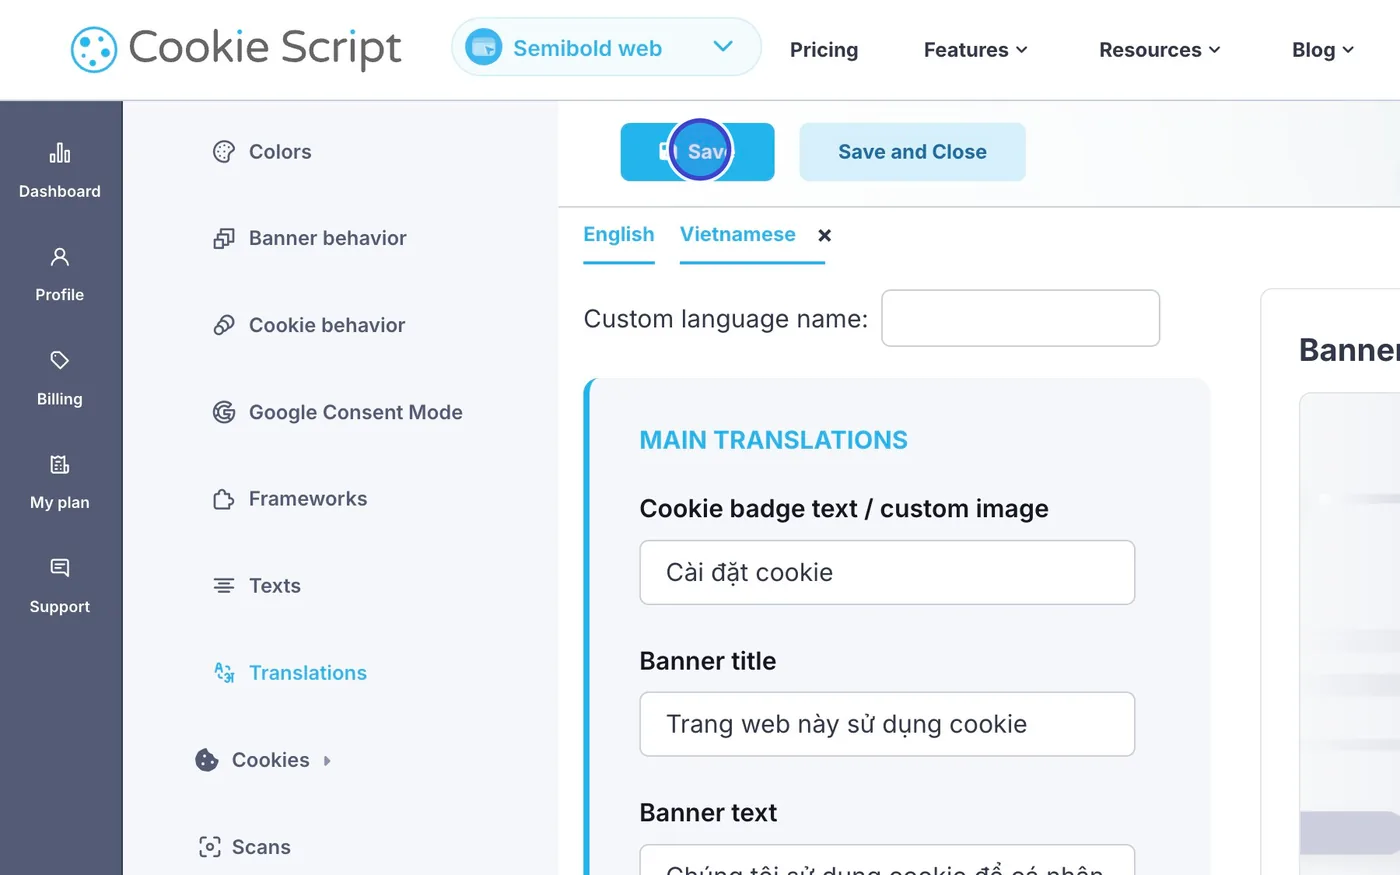Click the Save and Close button
Image resolution: width=1400 pixels, height=875 pixels.
[x=912, y=152]
